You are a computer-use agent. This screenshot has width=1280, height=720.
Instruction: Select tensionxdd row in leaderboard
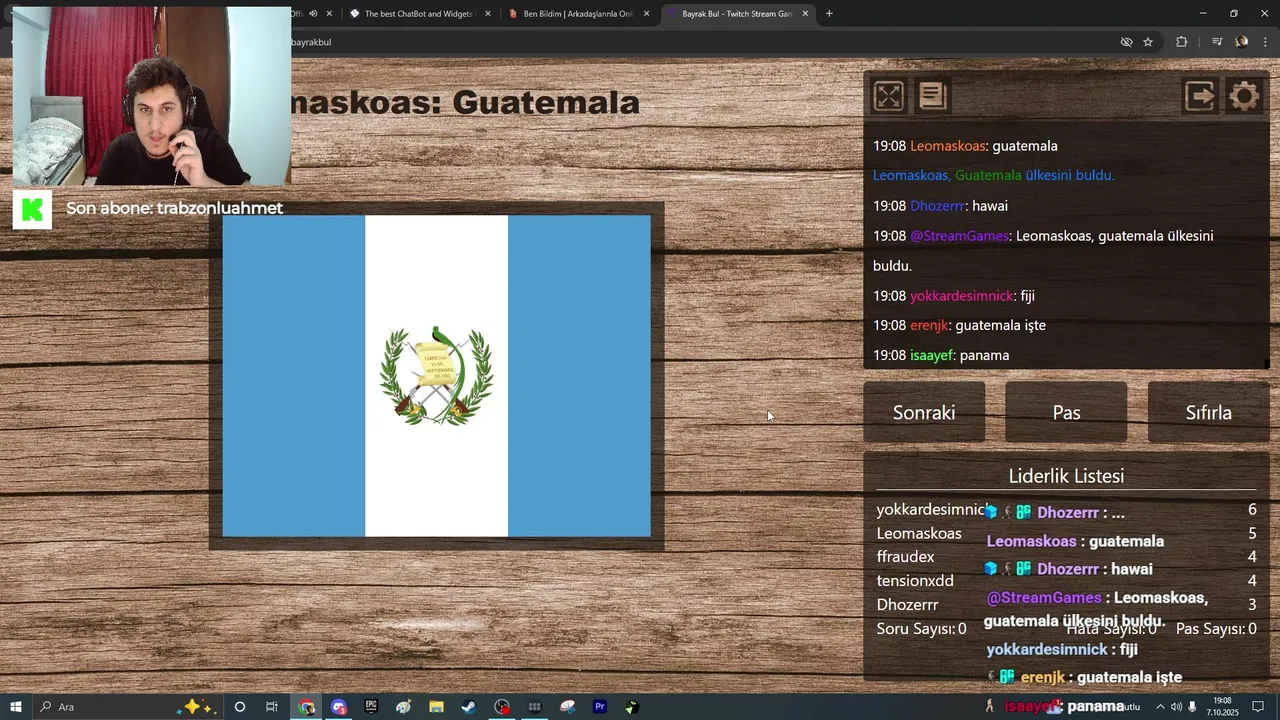pyautogui.click(x=1066, y=581)
